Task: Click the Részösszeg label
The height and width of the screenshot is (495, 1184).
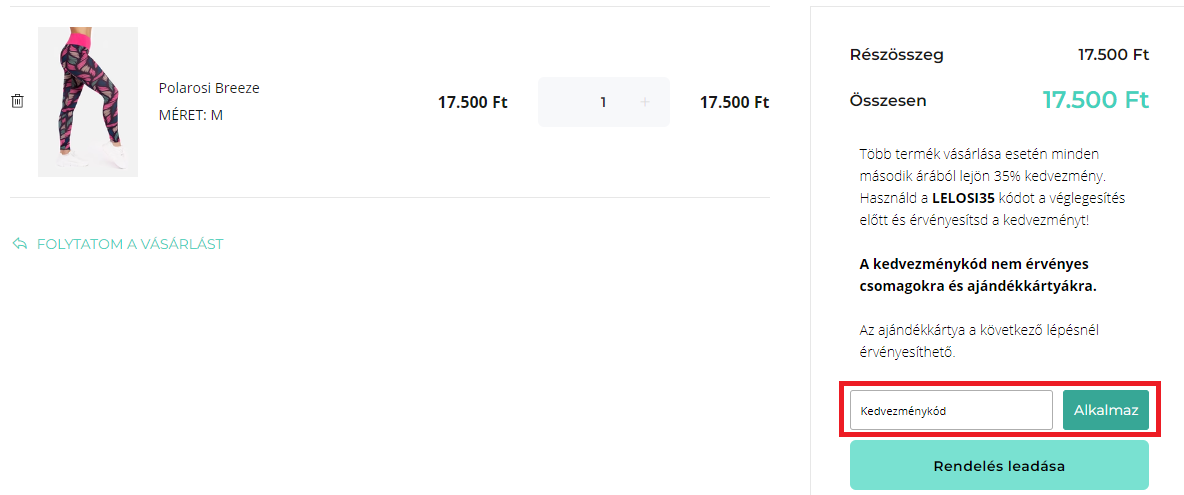Action: (x=896, y=55)
